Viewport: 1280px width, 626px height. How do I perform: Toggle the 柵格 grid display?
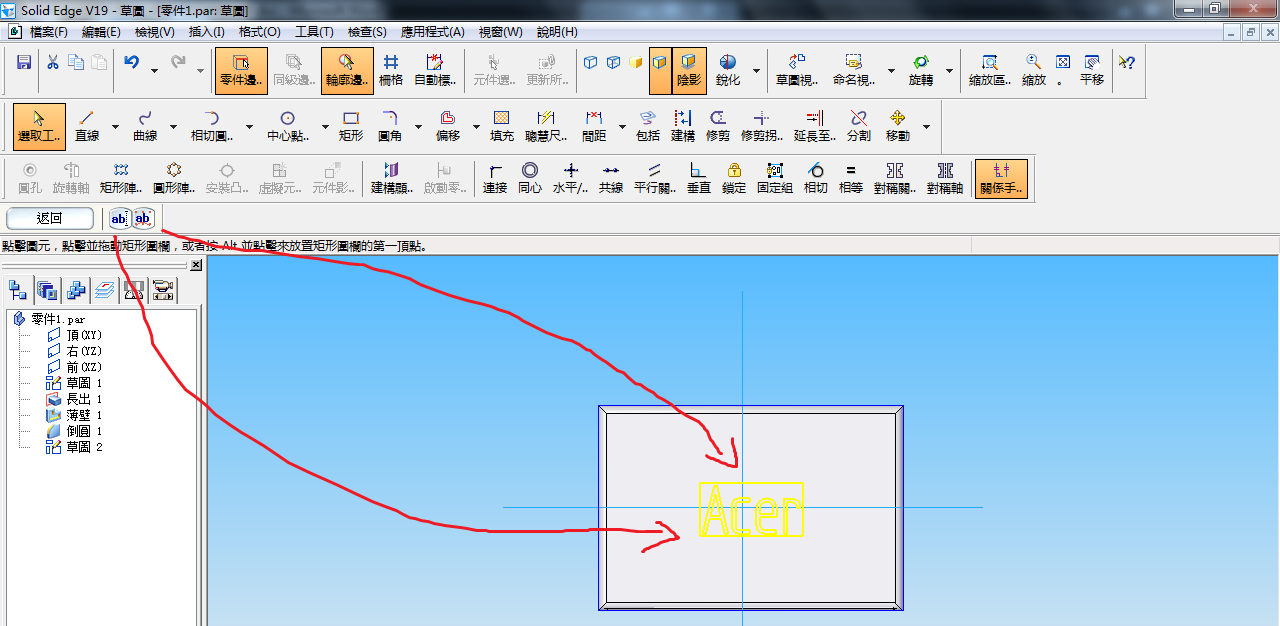[391, 70]
